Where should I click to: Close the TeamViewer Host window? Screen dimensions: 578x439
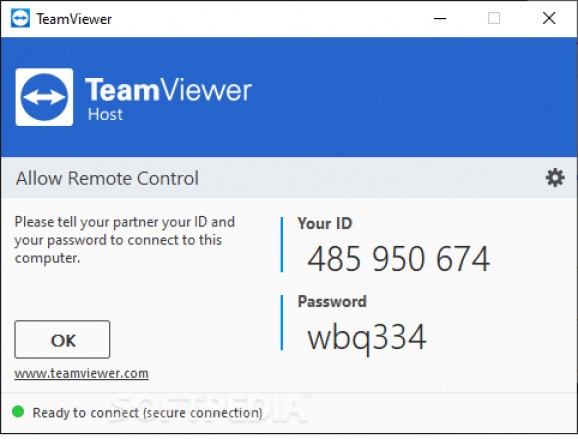pyautogui.click(x=549, y=18)
